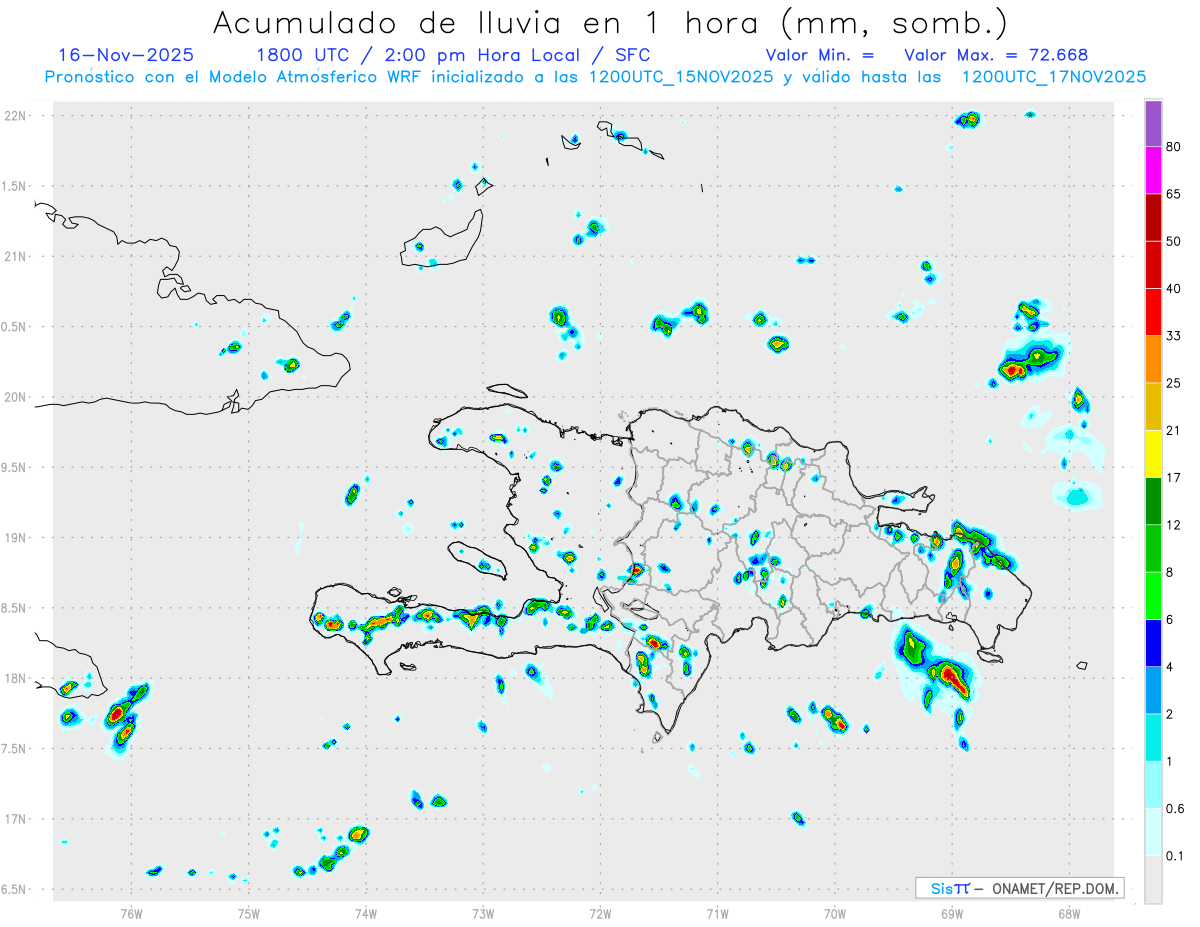Click the "72W" longitude label

pos(600,913)
